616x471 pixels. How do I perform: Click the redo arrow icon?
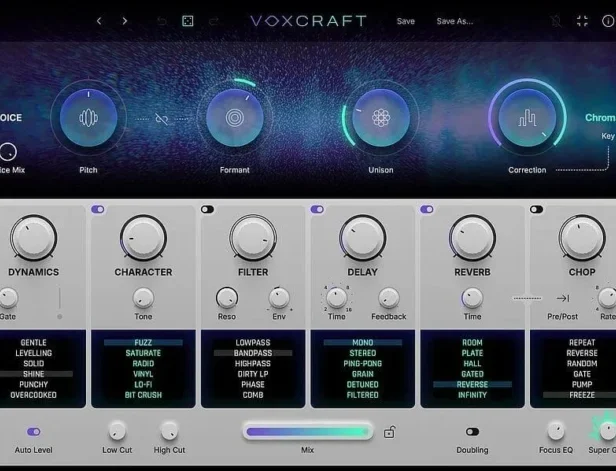pos(213,21)
